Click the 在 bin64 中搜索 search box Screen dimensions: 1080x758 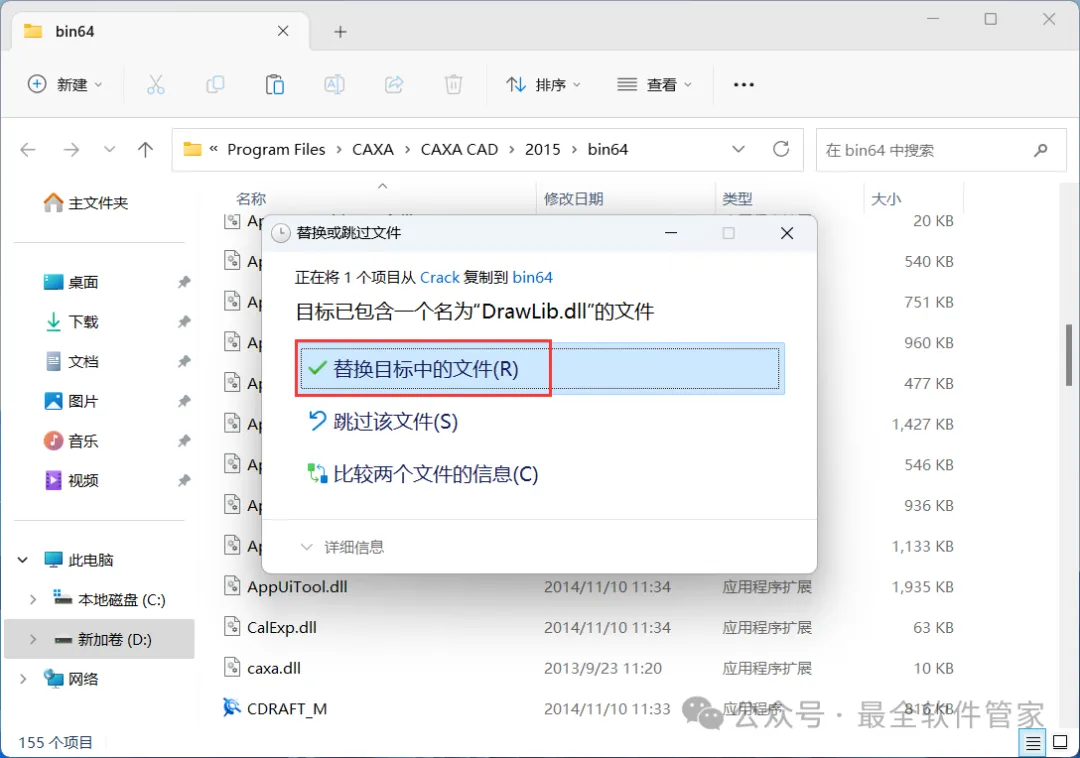coord(941,149)
